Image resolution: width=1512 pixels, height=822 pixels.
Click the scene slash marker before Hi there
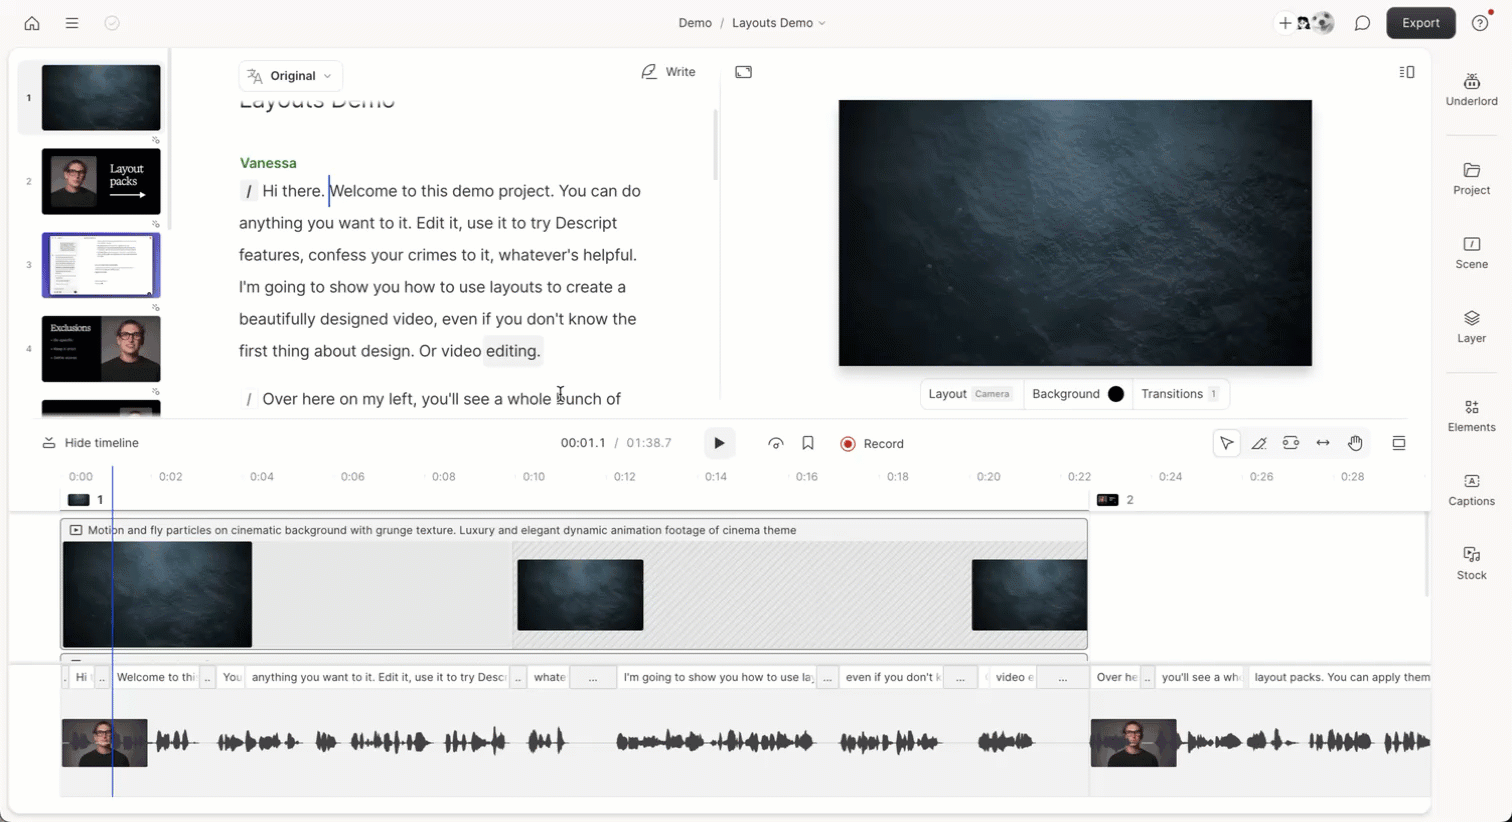[248, 191]
